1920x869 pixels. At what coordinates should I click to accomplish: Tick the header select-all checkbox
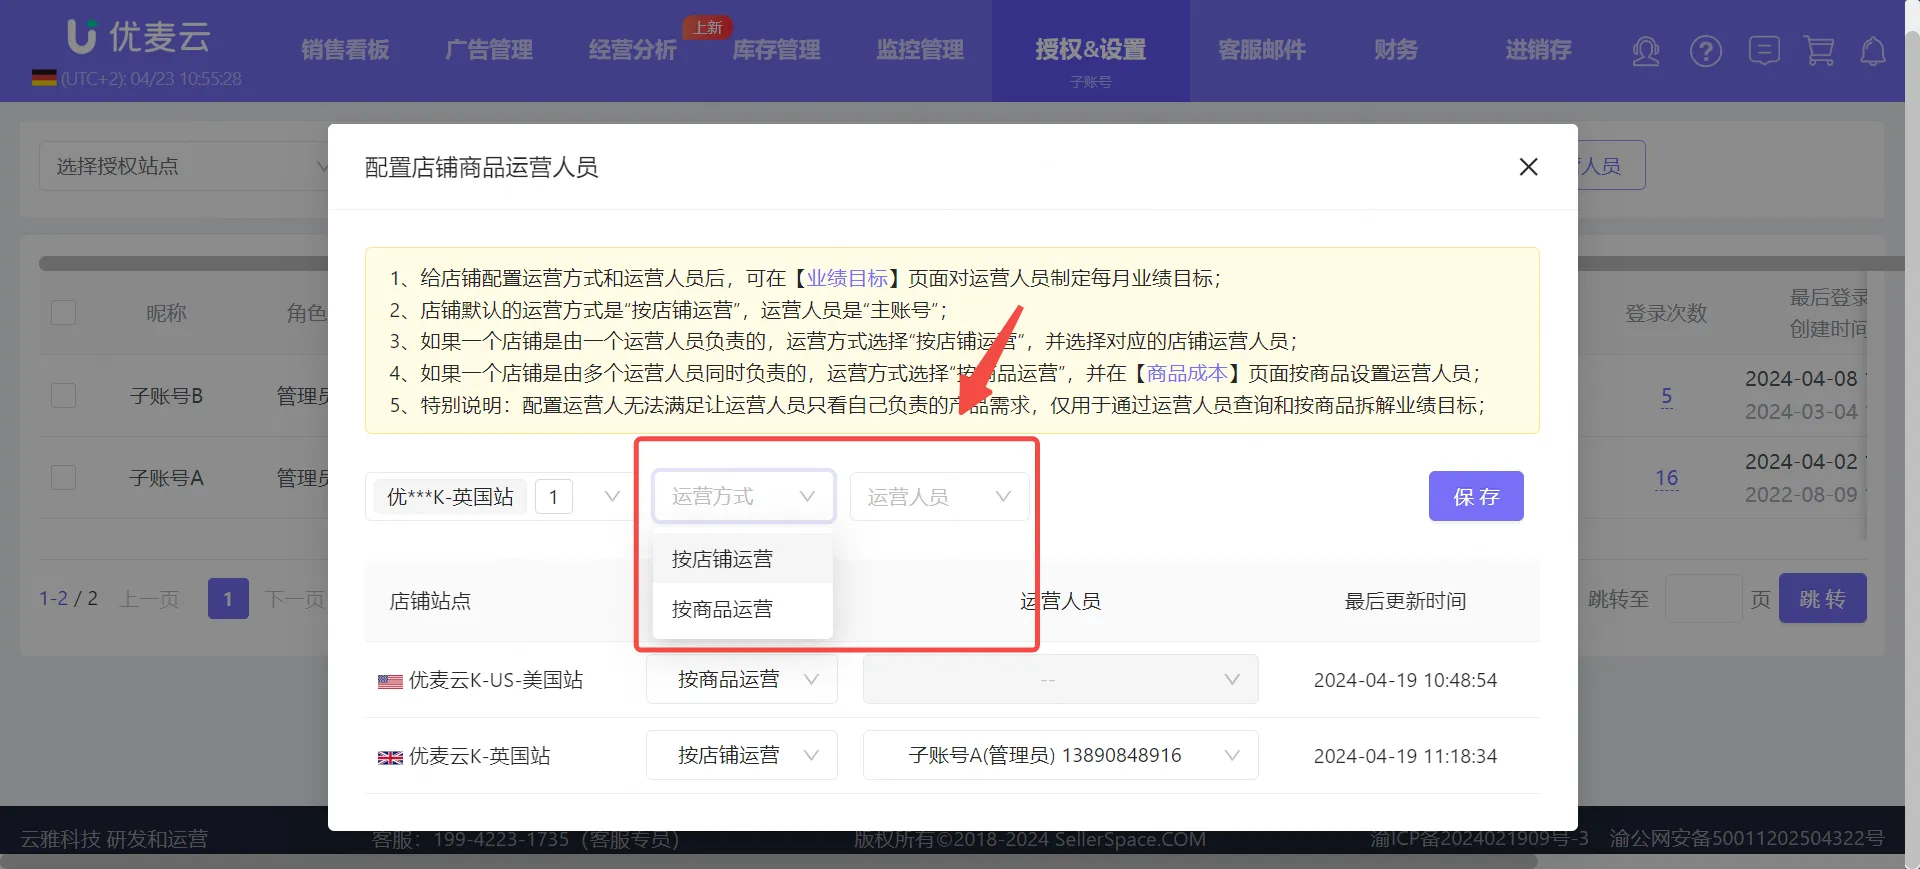coord(63,313)
